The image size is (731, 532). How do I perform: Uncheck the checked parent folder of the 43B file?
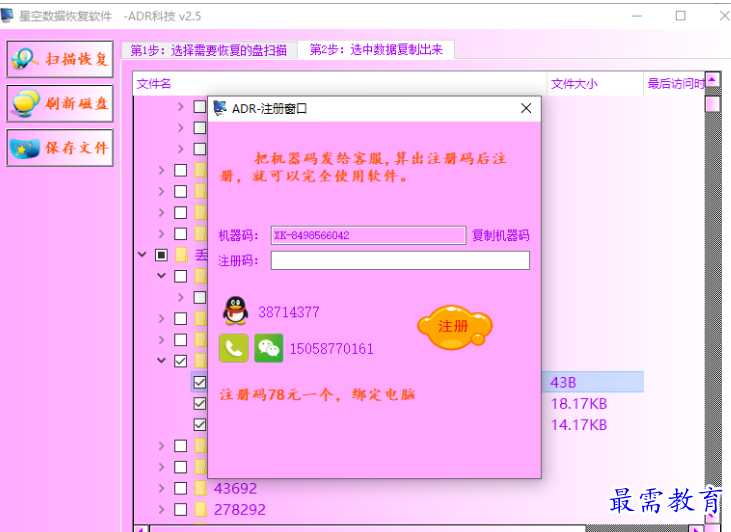pos(180,361)
